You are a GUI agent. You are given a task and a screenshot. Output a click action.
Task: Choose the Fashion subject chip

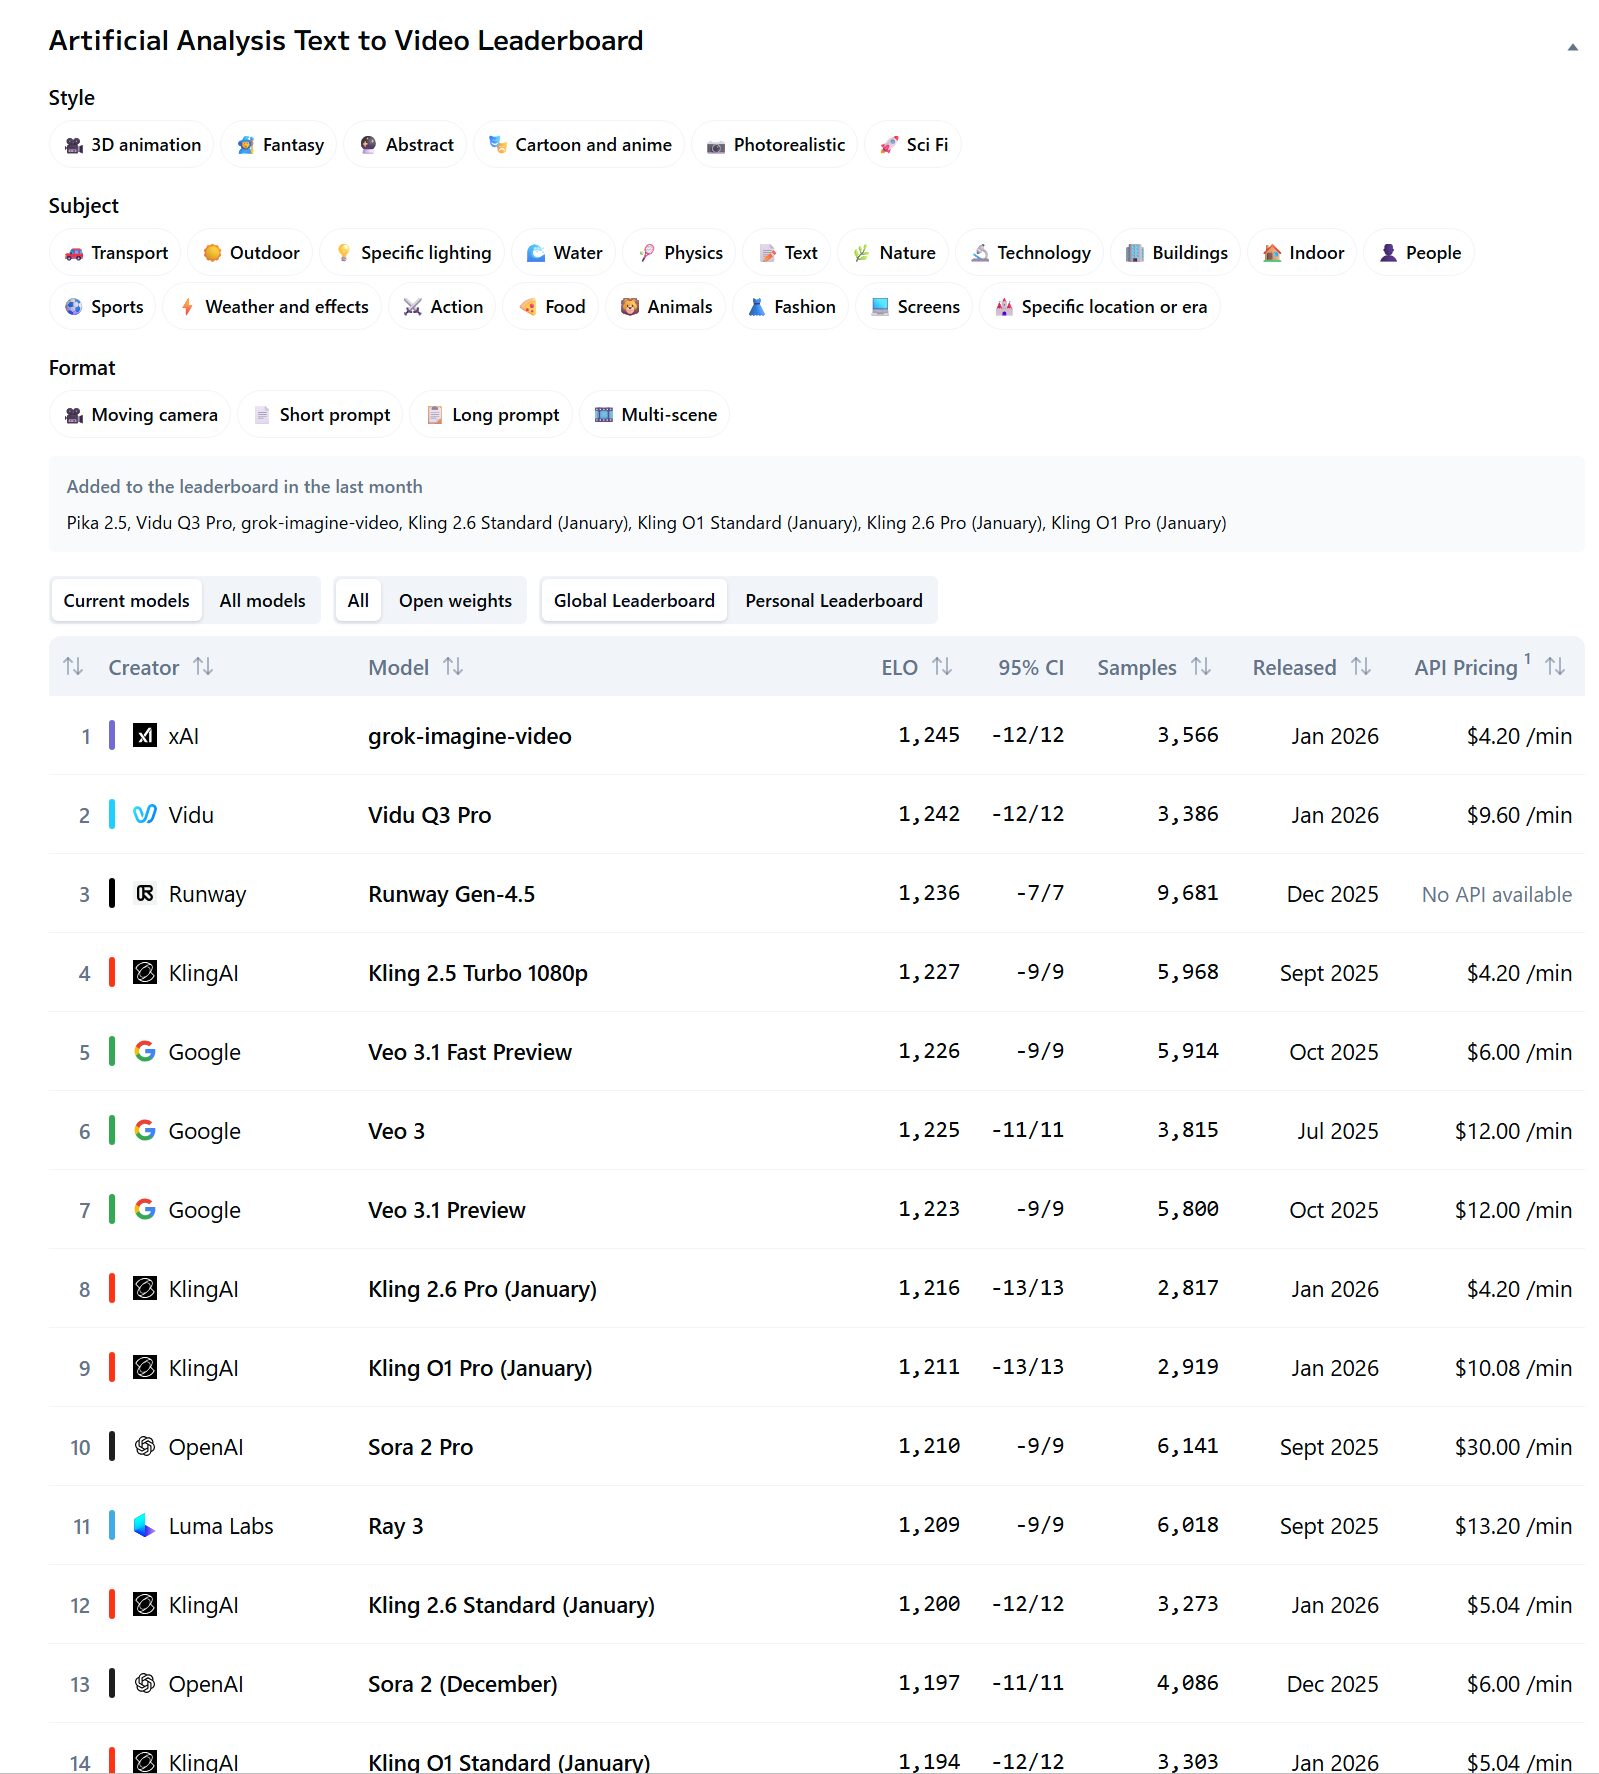click(x=791, y=307)
